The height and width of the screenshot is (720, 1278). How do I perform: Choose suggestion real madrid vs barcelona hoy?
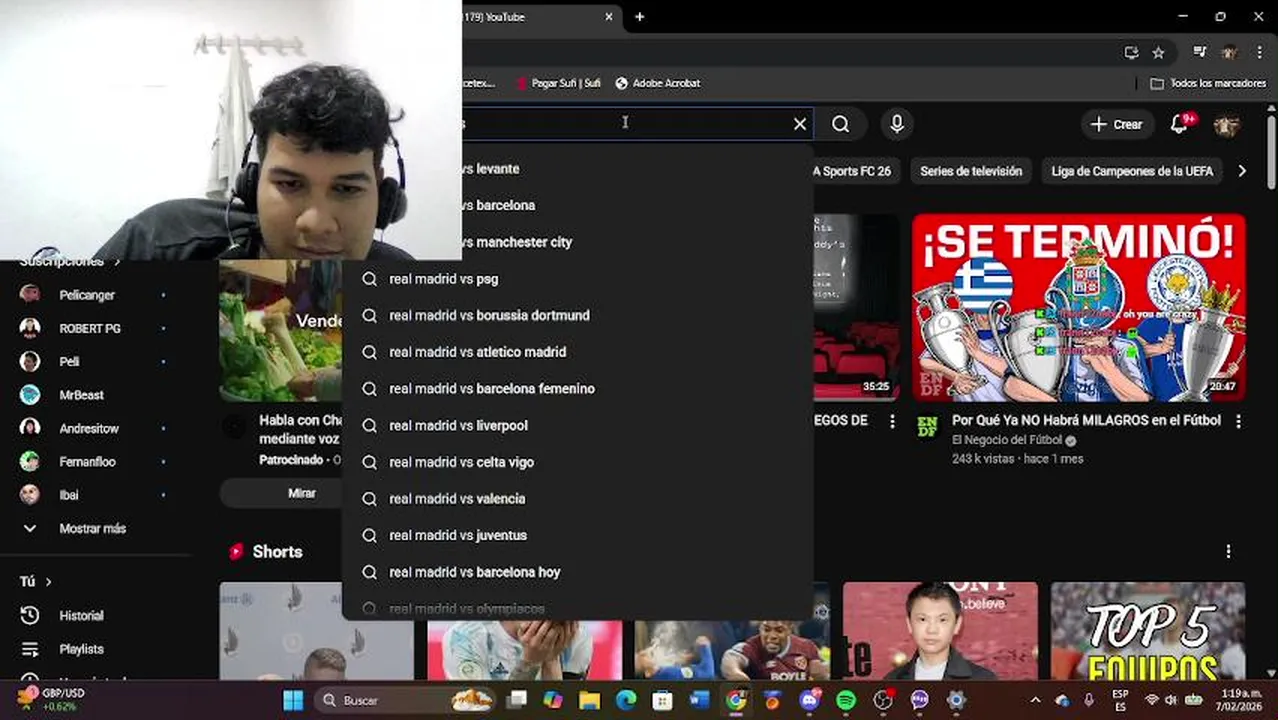(x=578, y=572)
